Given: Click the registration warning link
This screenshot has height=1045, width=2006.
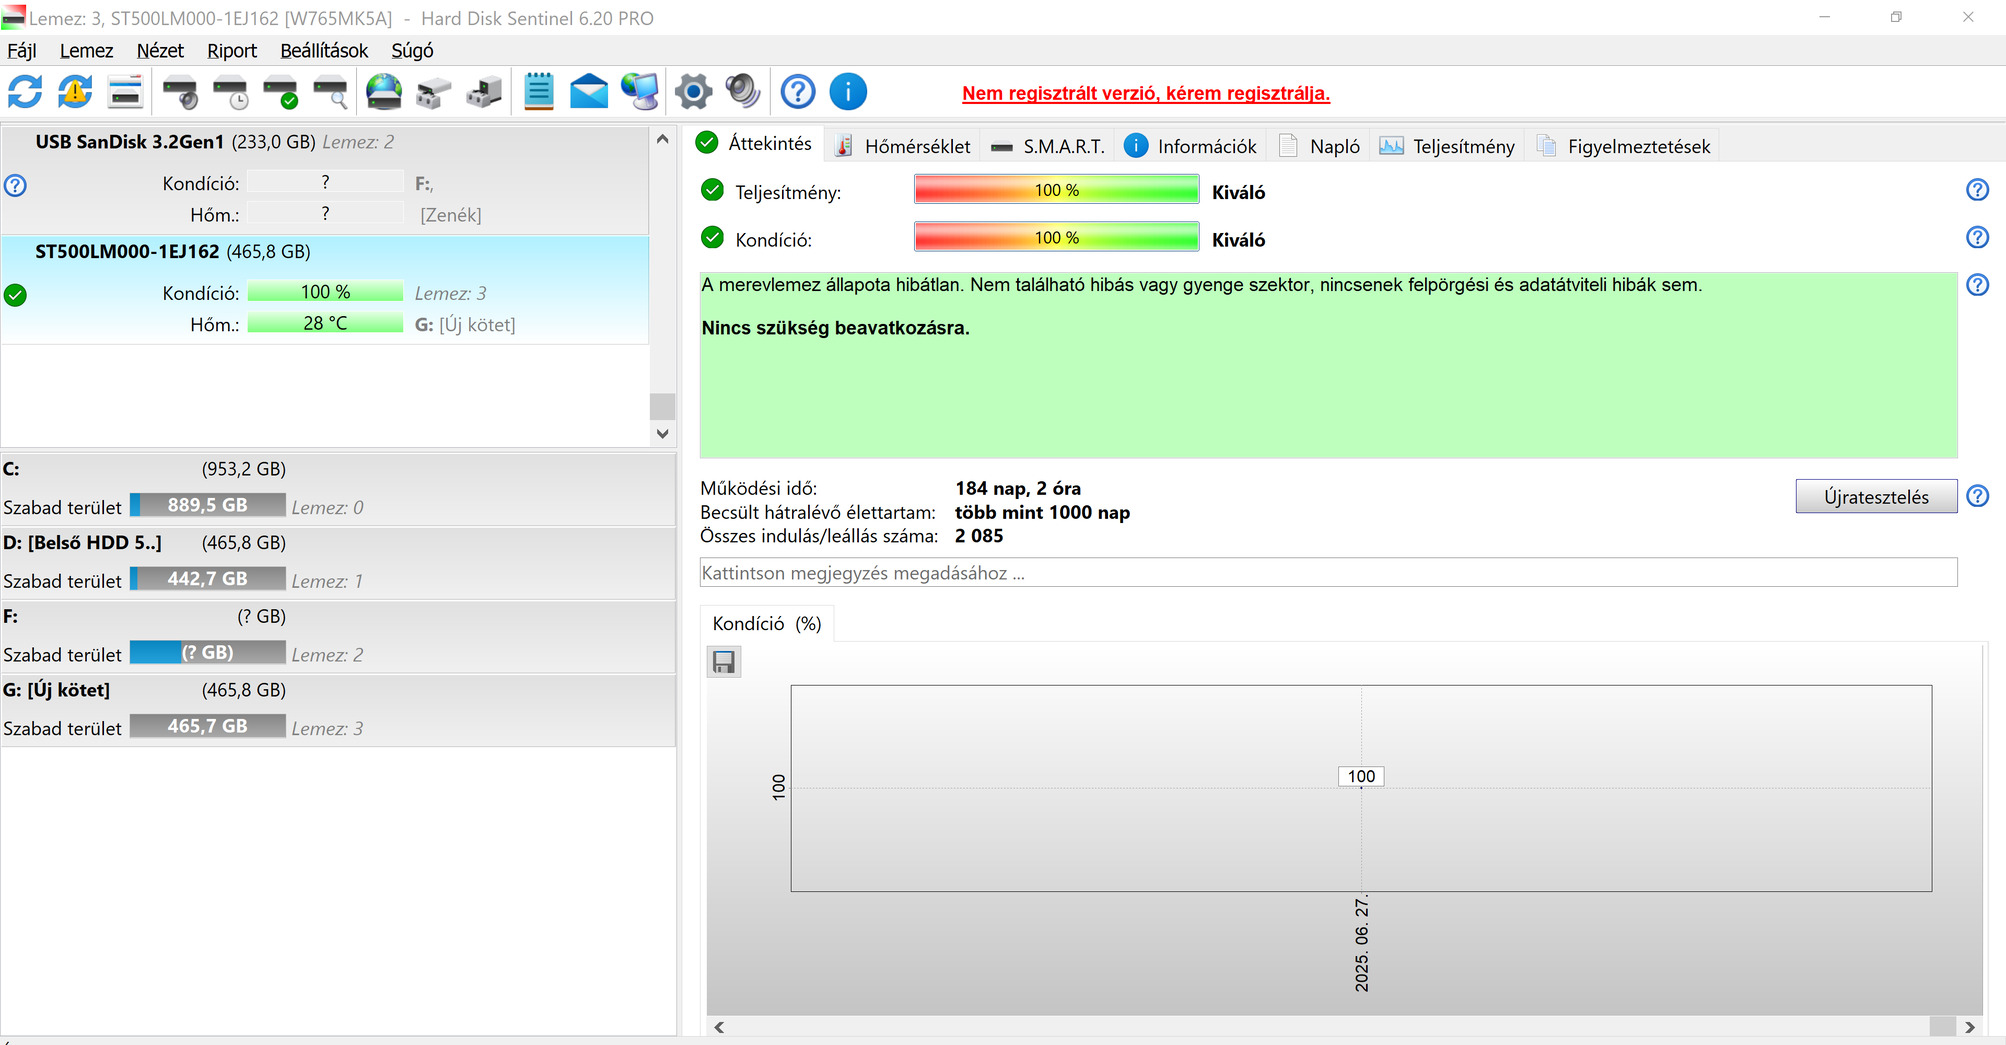Looking at the screenshot, I should click(x=1146, y=93).
